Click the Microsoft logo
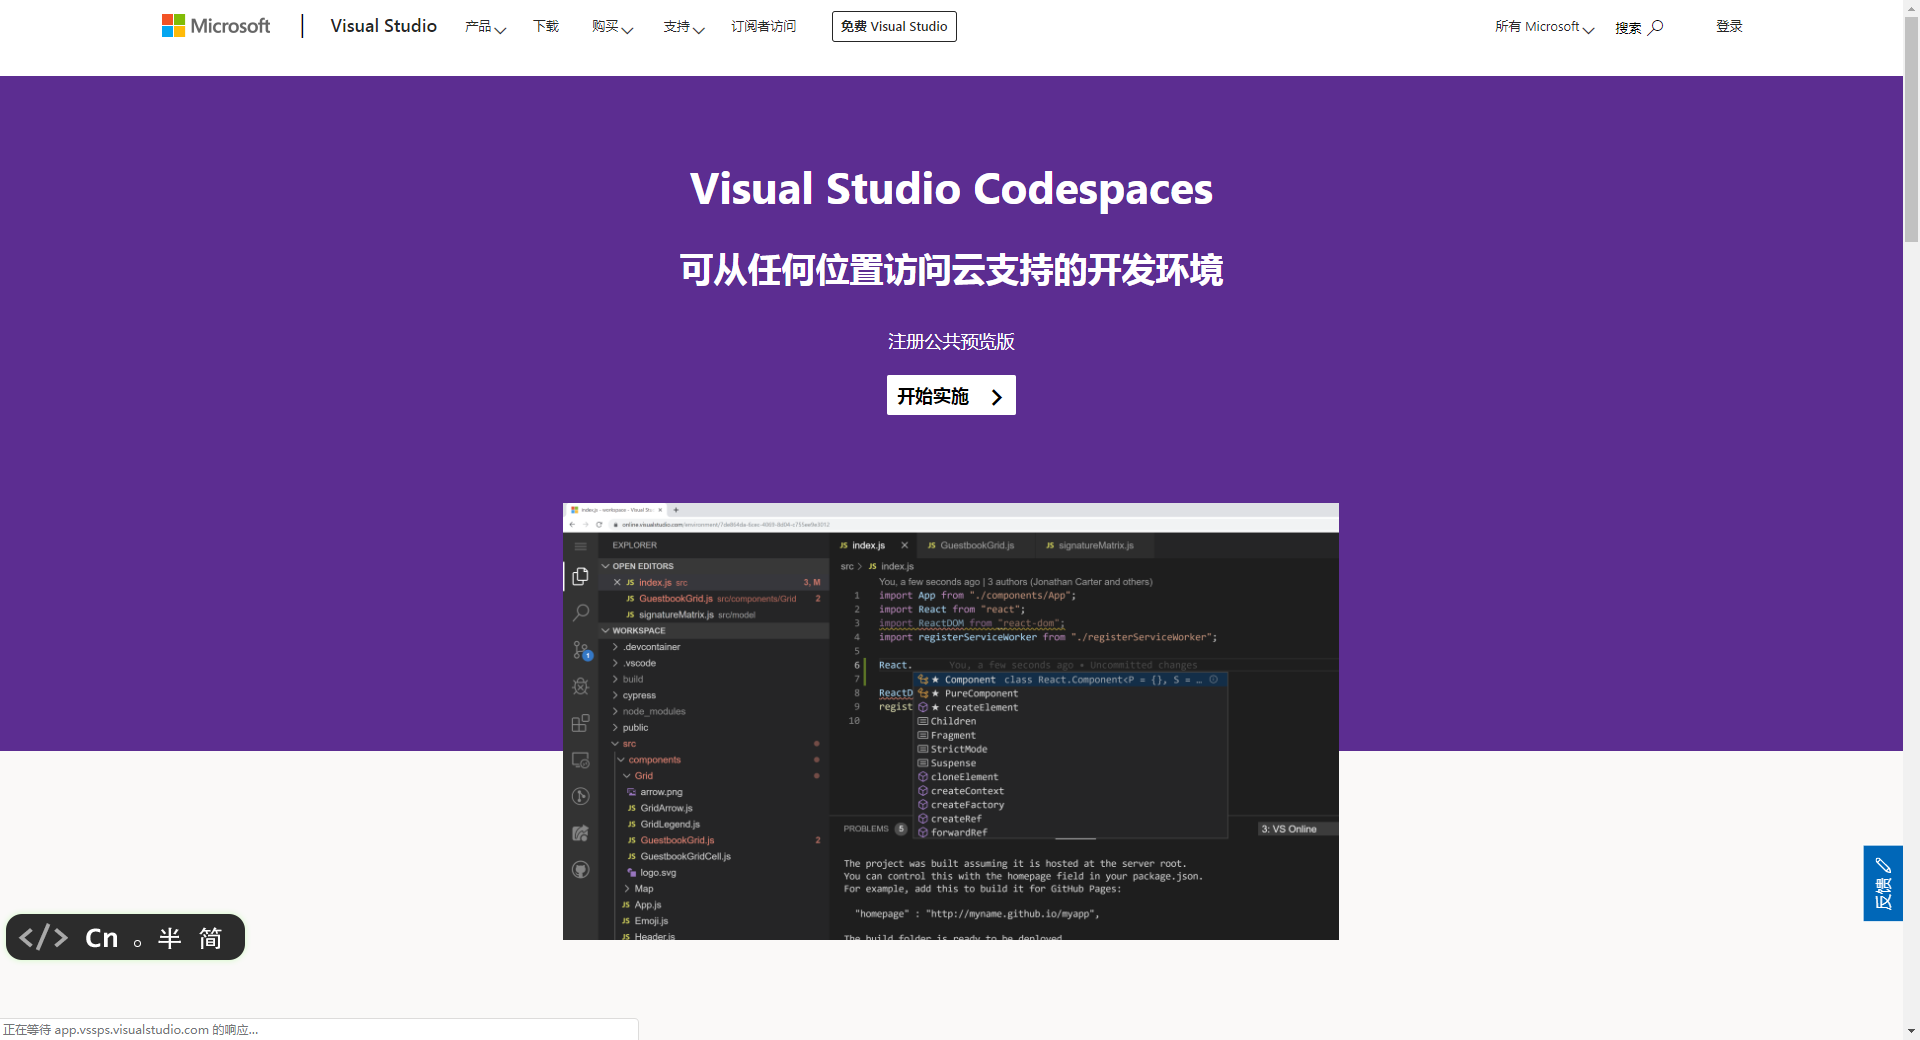This screenshot has height=1040, width=1920. [216, 26]
